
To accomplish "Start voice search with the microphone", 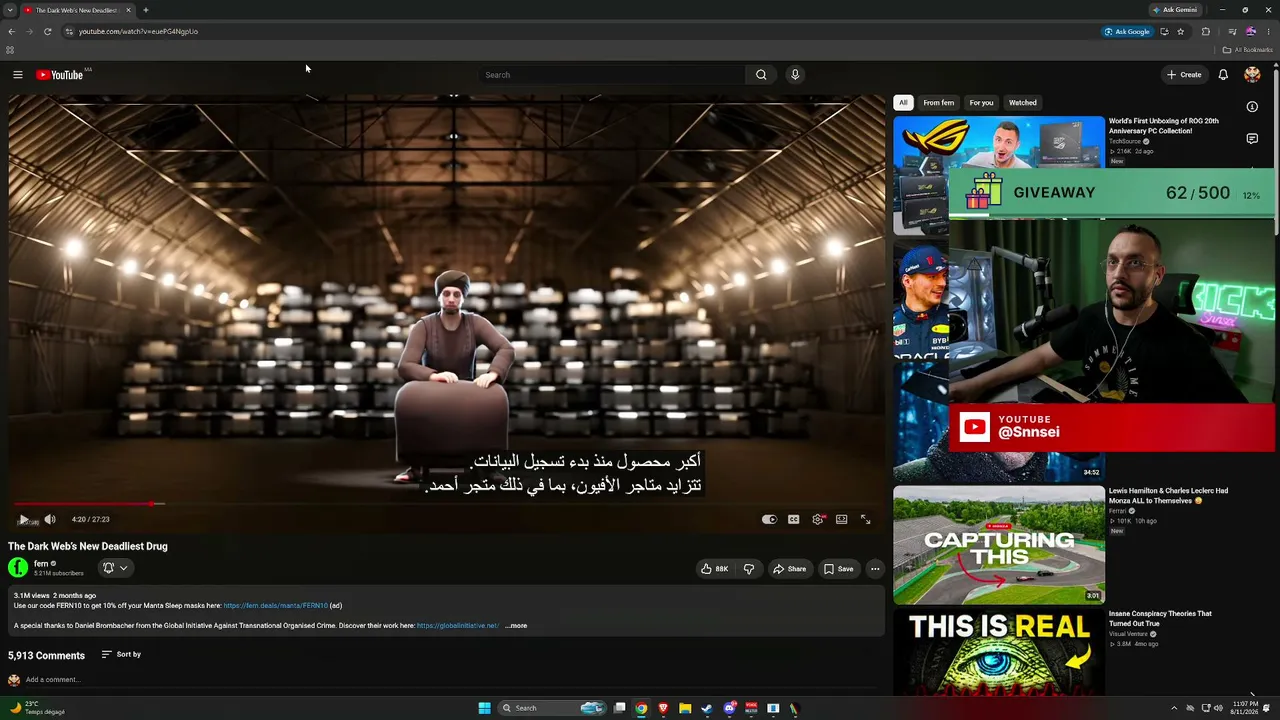I will point(795,75).
